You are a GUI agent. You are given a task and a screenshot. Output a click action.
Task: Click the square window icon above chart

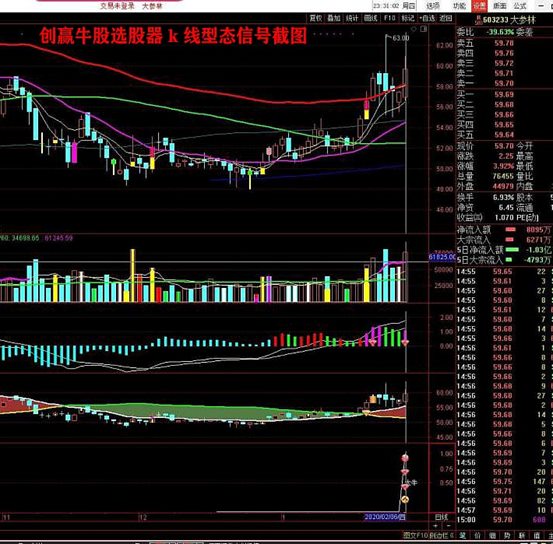click(x=424, y=29)
